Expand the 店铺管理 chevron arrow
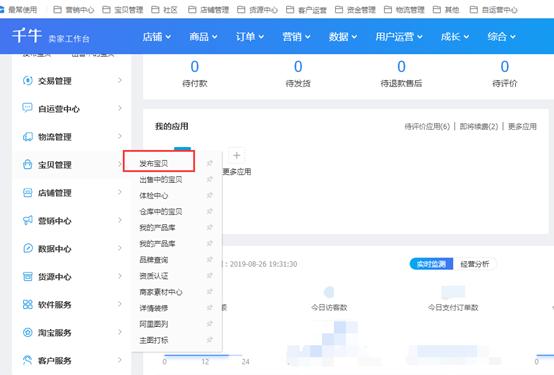The width and height of the screenshot is (554, 375). click(120, 192)
